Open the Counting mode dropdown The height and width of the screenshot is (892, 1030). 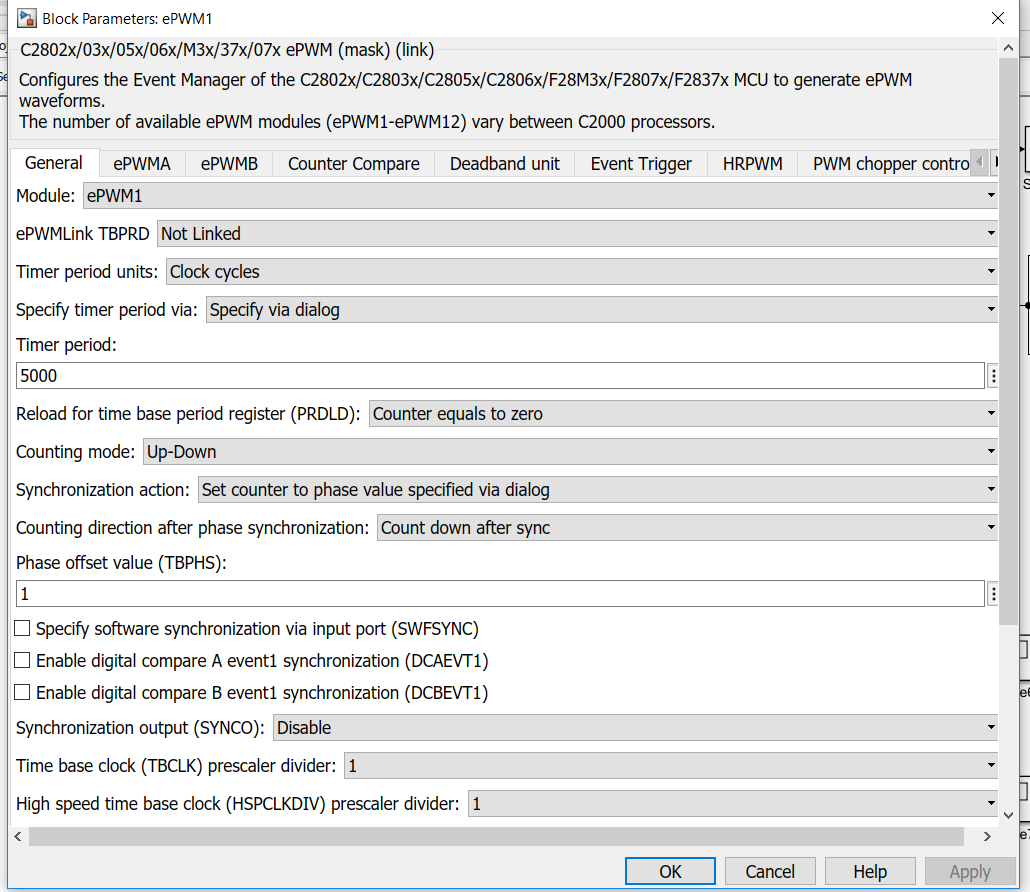pyautogui.click(x=570, y=452)
